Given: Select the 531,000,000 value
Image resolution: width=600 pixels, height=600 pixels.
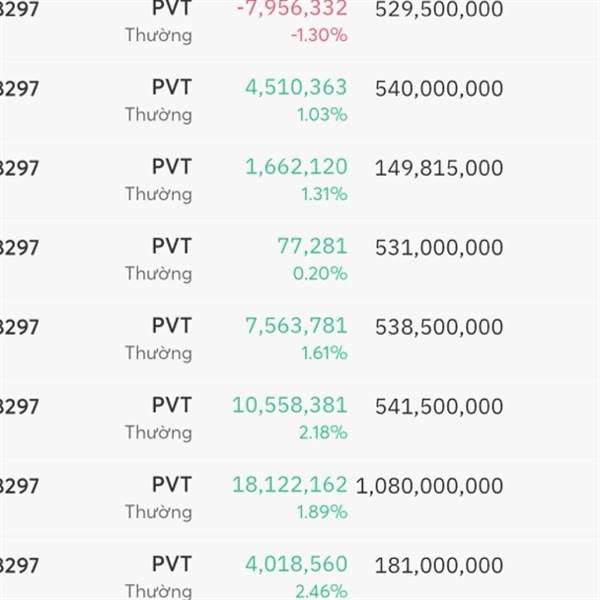Looking at the screenshot, I should pos(439,247).
